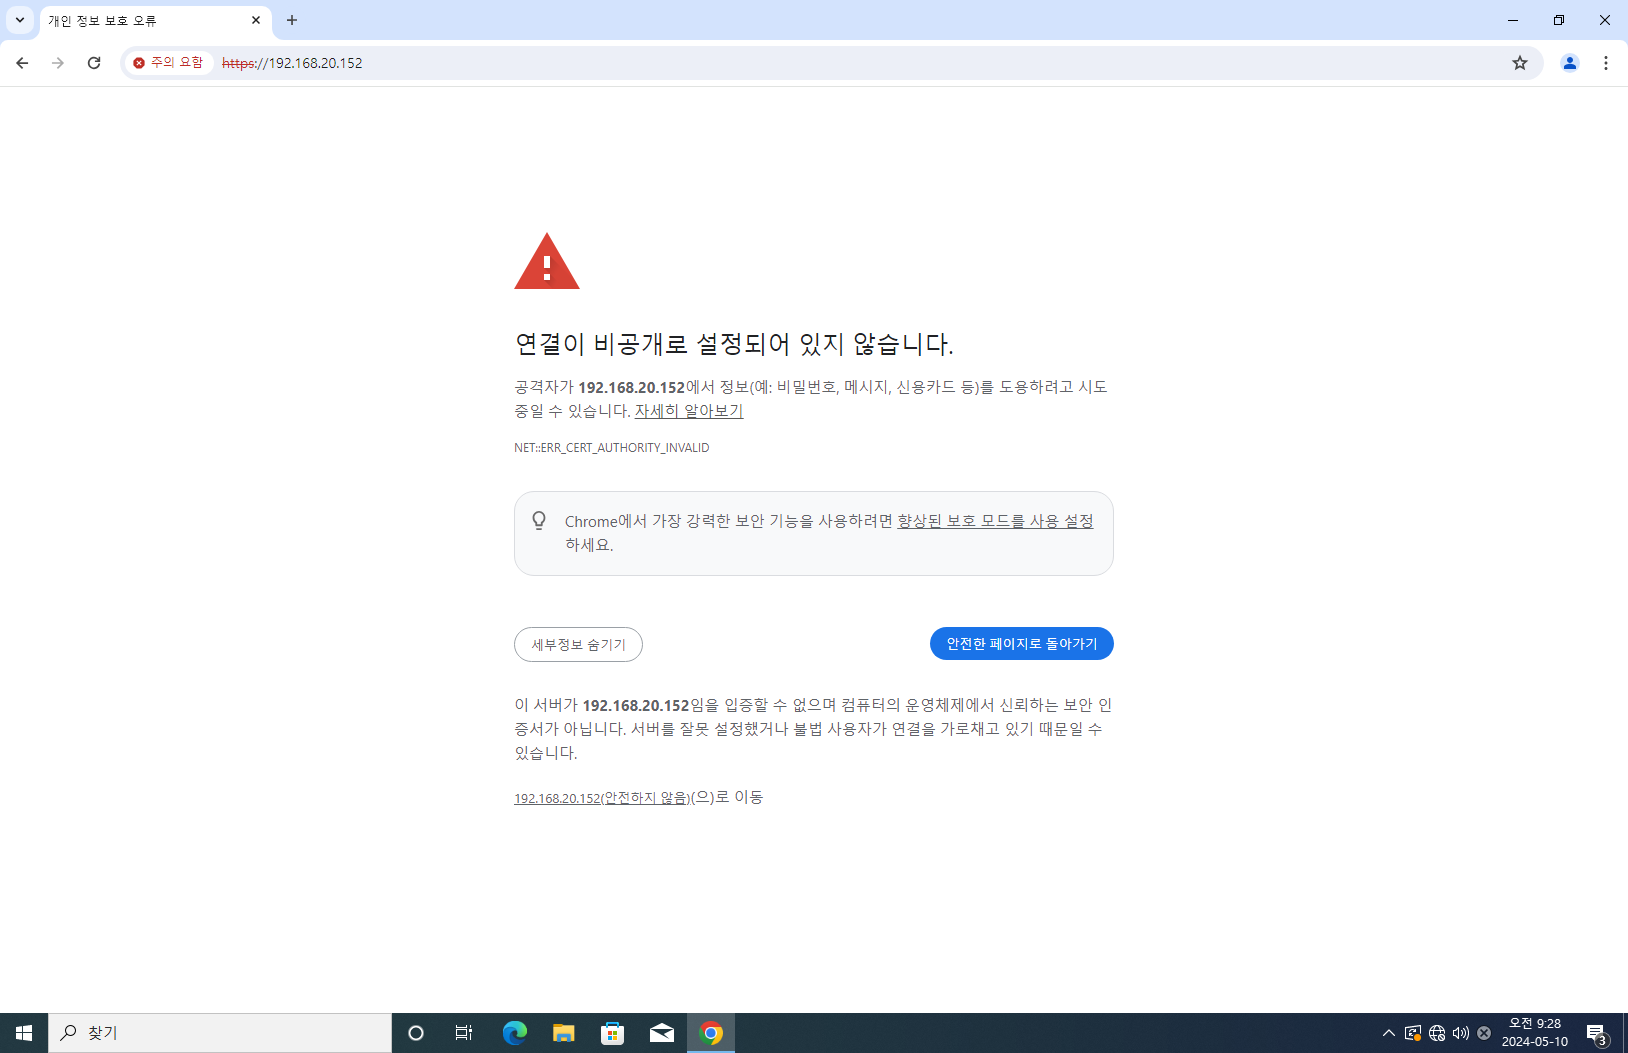Viewport: 1628px width, 1053px height.
Task: Open Chrome three-dot menu
Action: pyautogui.click(x=1606, y=63)
